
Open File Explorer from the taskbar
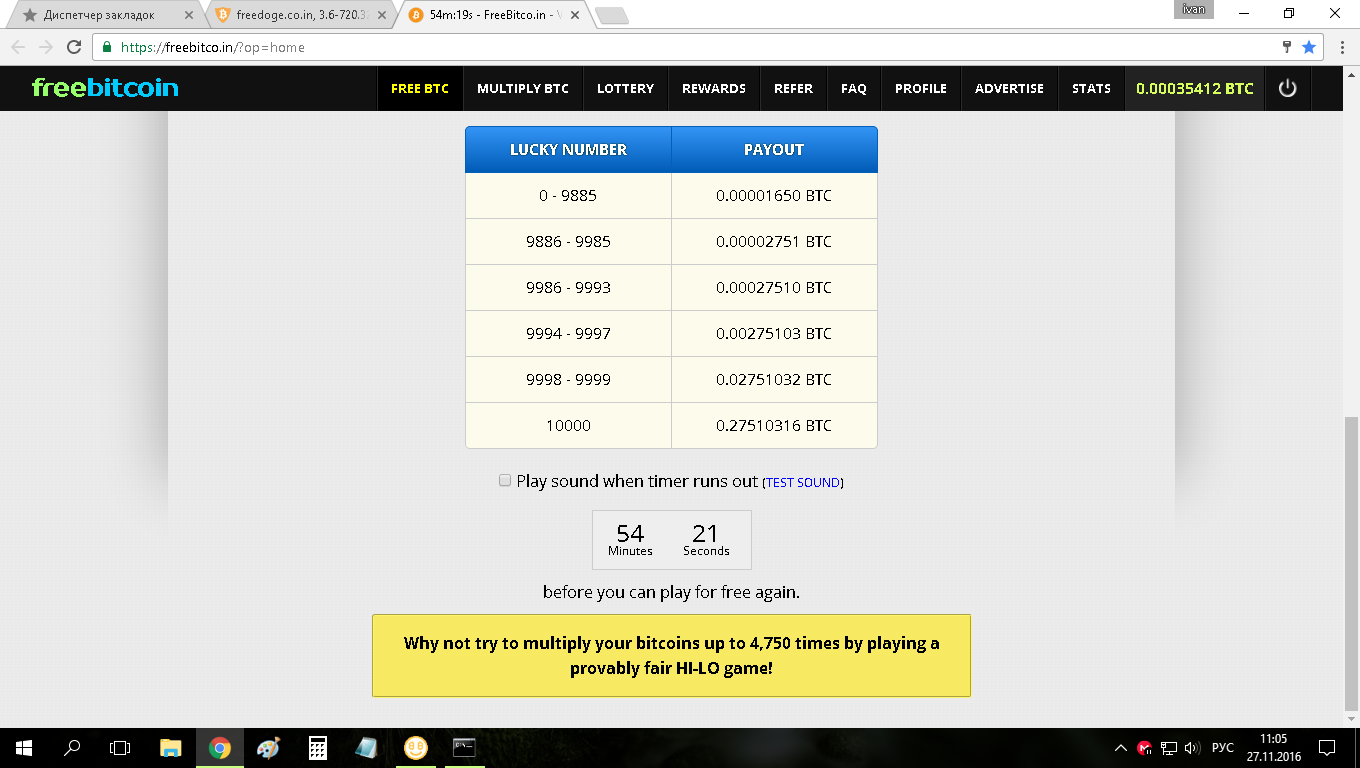click(171, 748)
